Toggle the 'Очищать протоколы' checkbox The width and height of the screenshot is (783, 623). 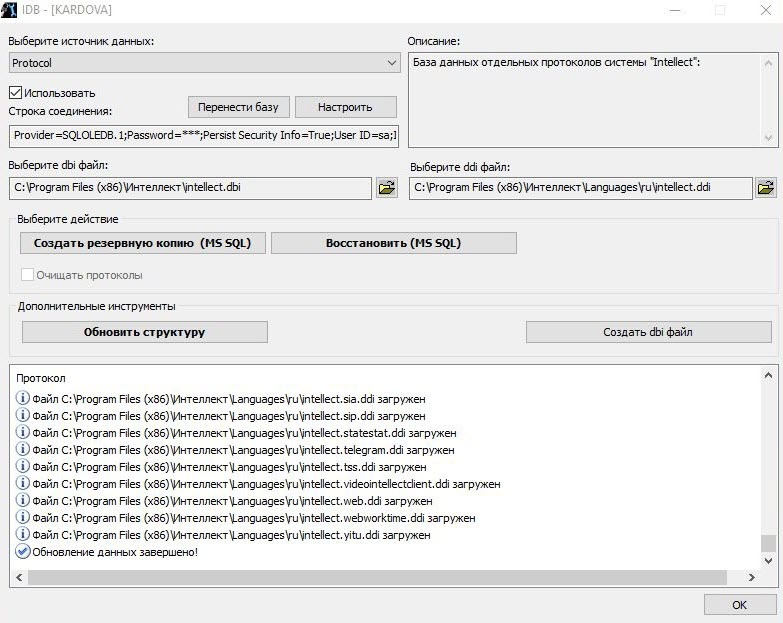[27, 275]
